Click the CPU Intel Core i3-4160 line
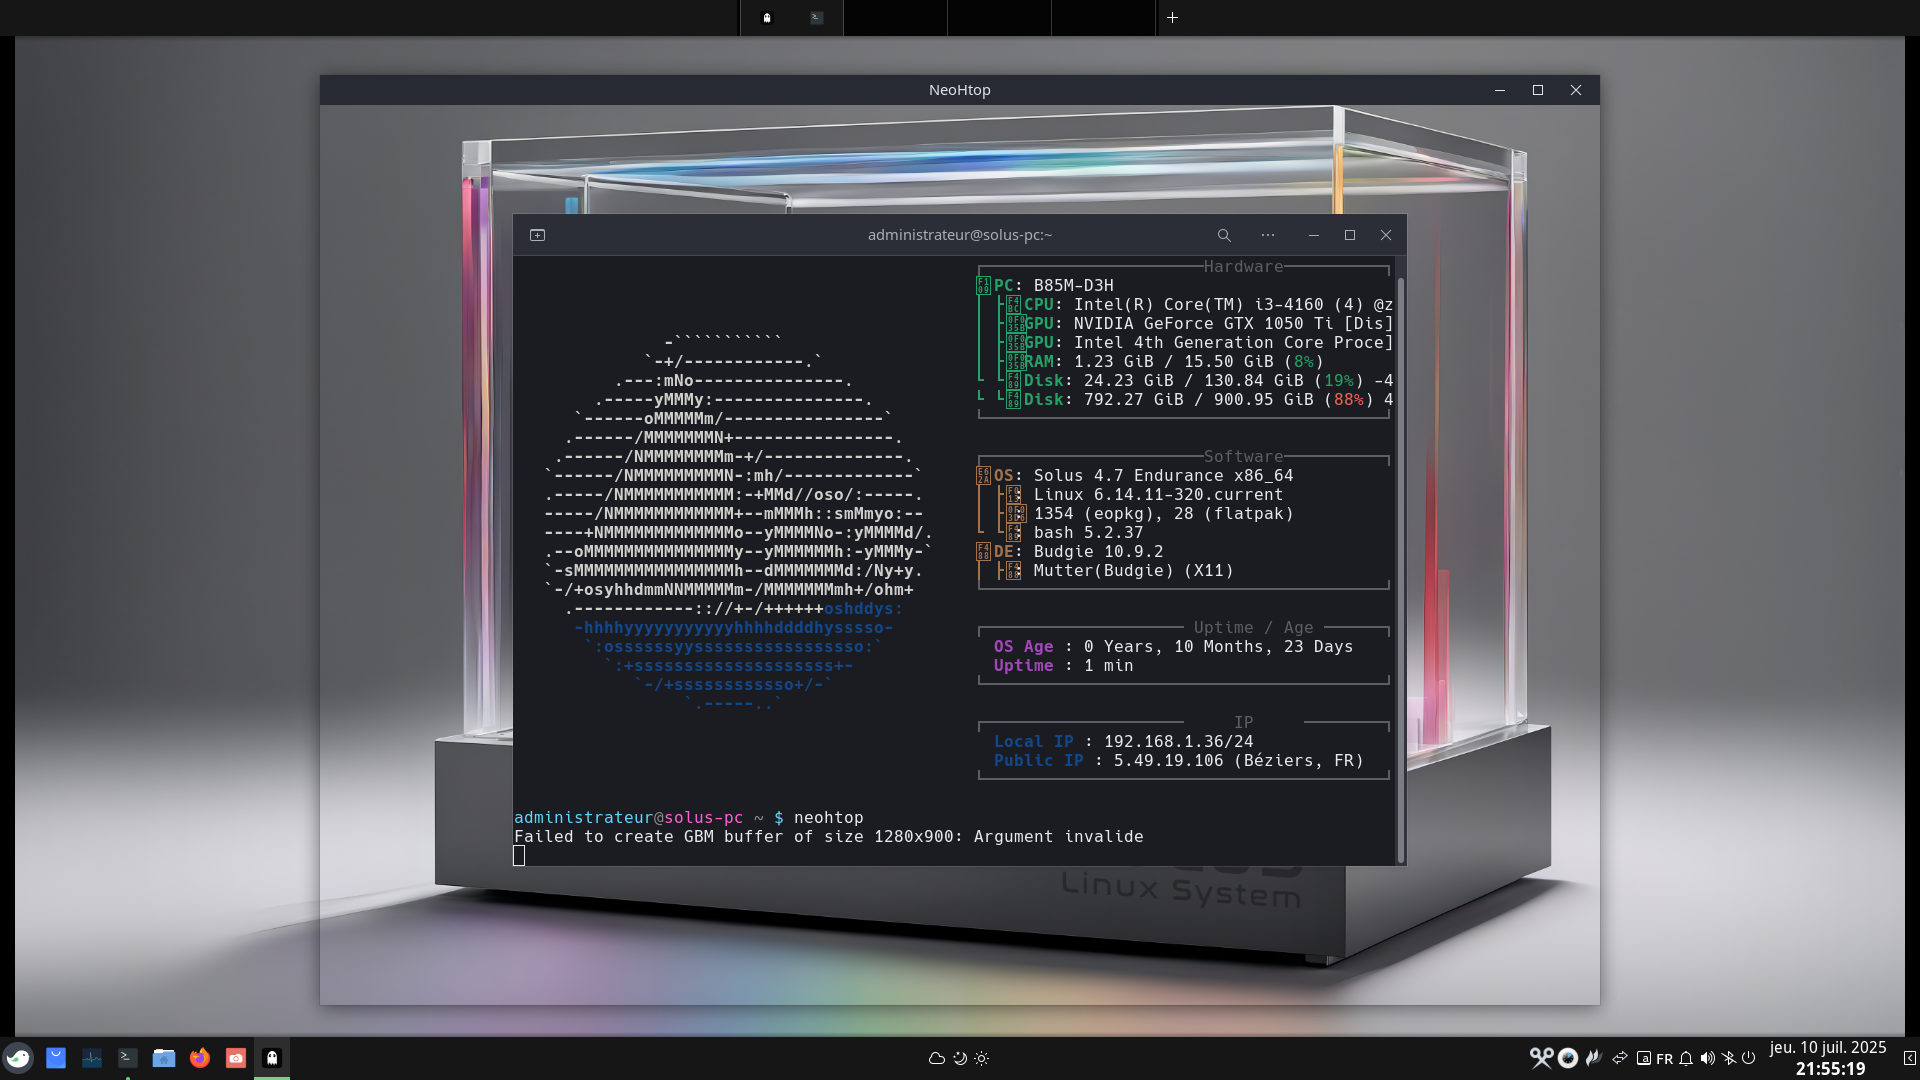The height and width of the screenshot is (1080, 1920). [1200, 305]
